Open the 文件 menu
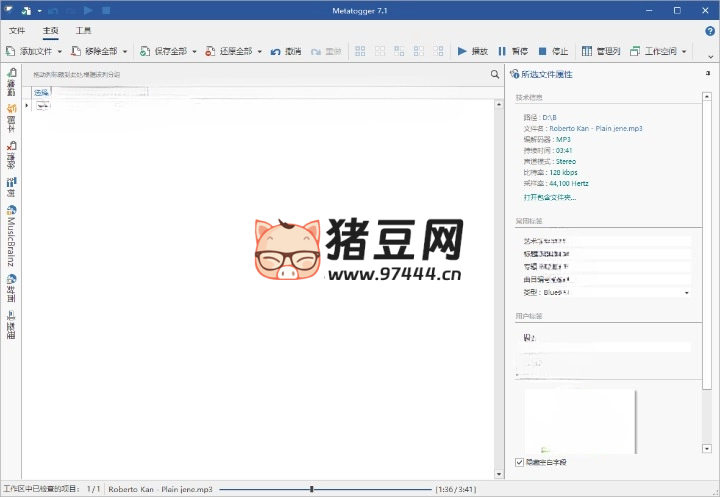 click(x=17, y=31)
